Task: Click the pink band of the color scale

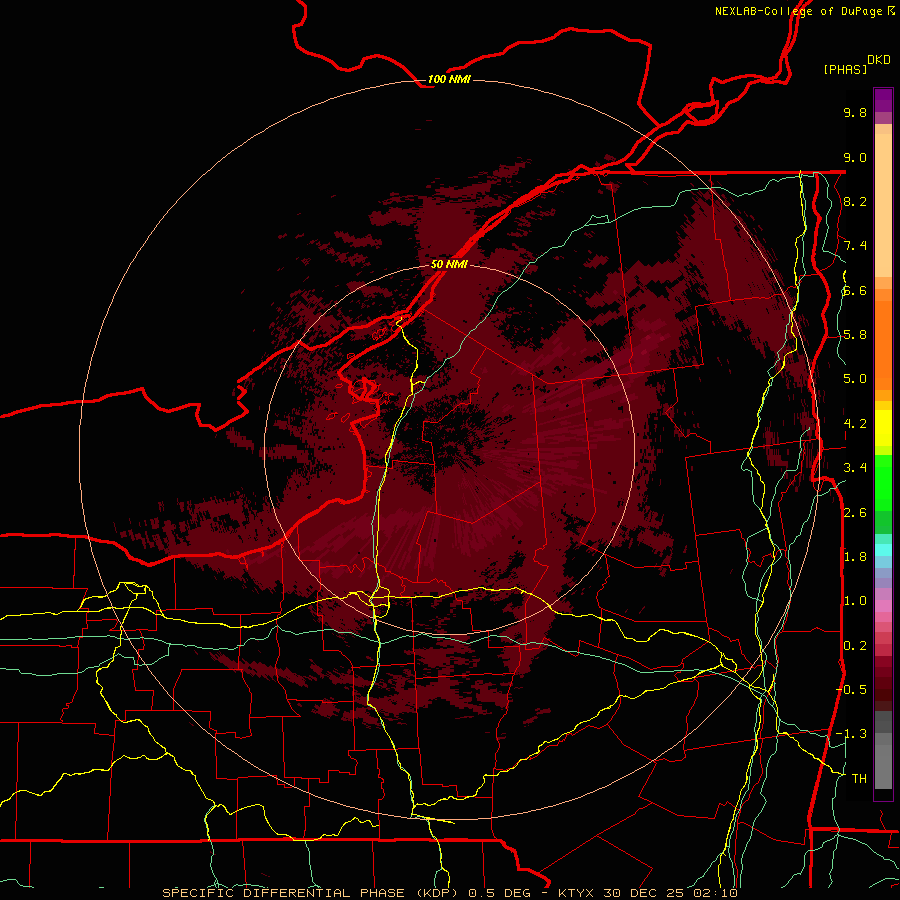Action: pyautogui.click(x=883, y=606)
